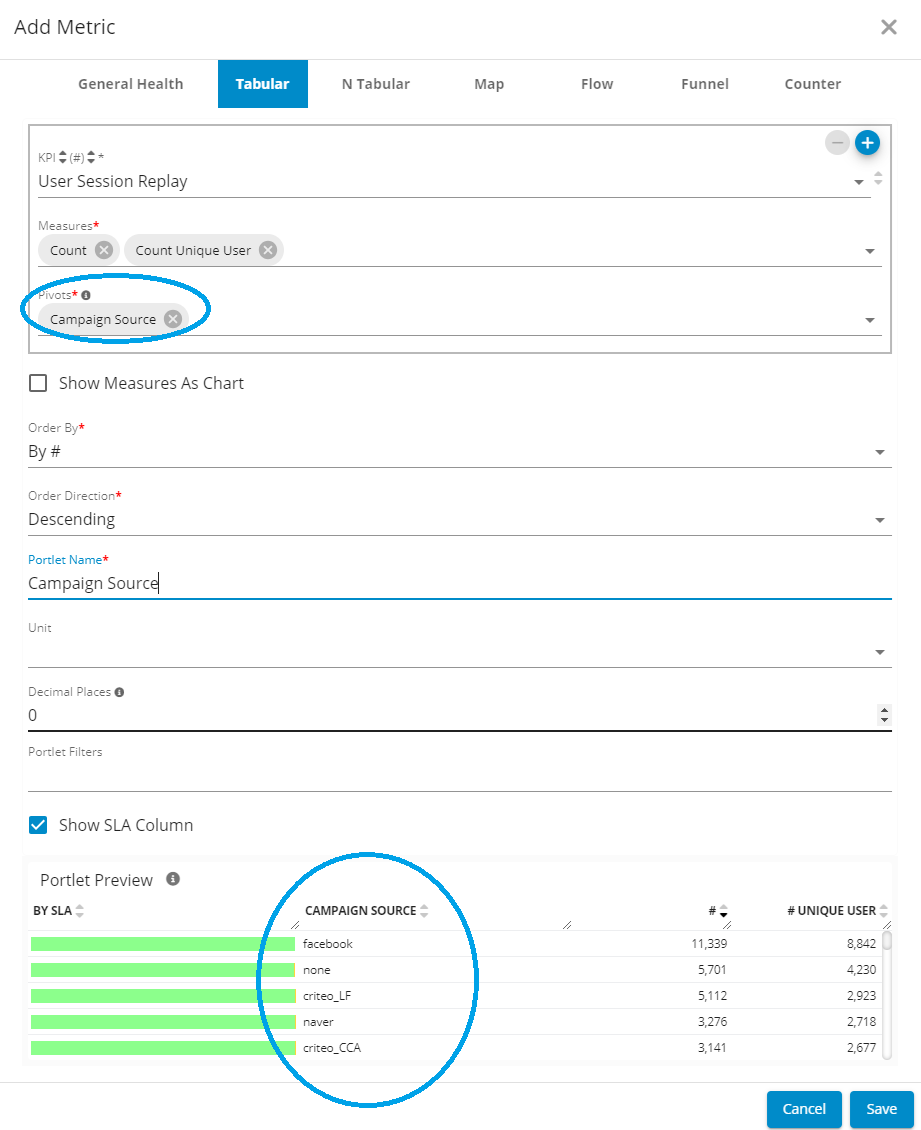Click the Portlet Filters input field
The image size is (921, 1130).
[x=459, y=776]
